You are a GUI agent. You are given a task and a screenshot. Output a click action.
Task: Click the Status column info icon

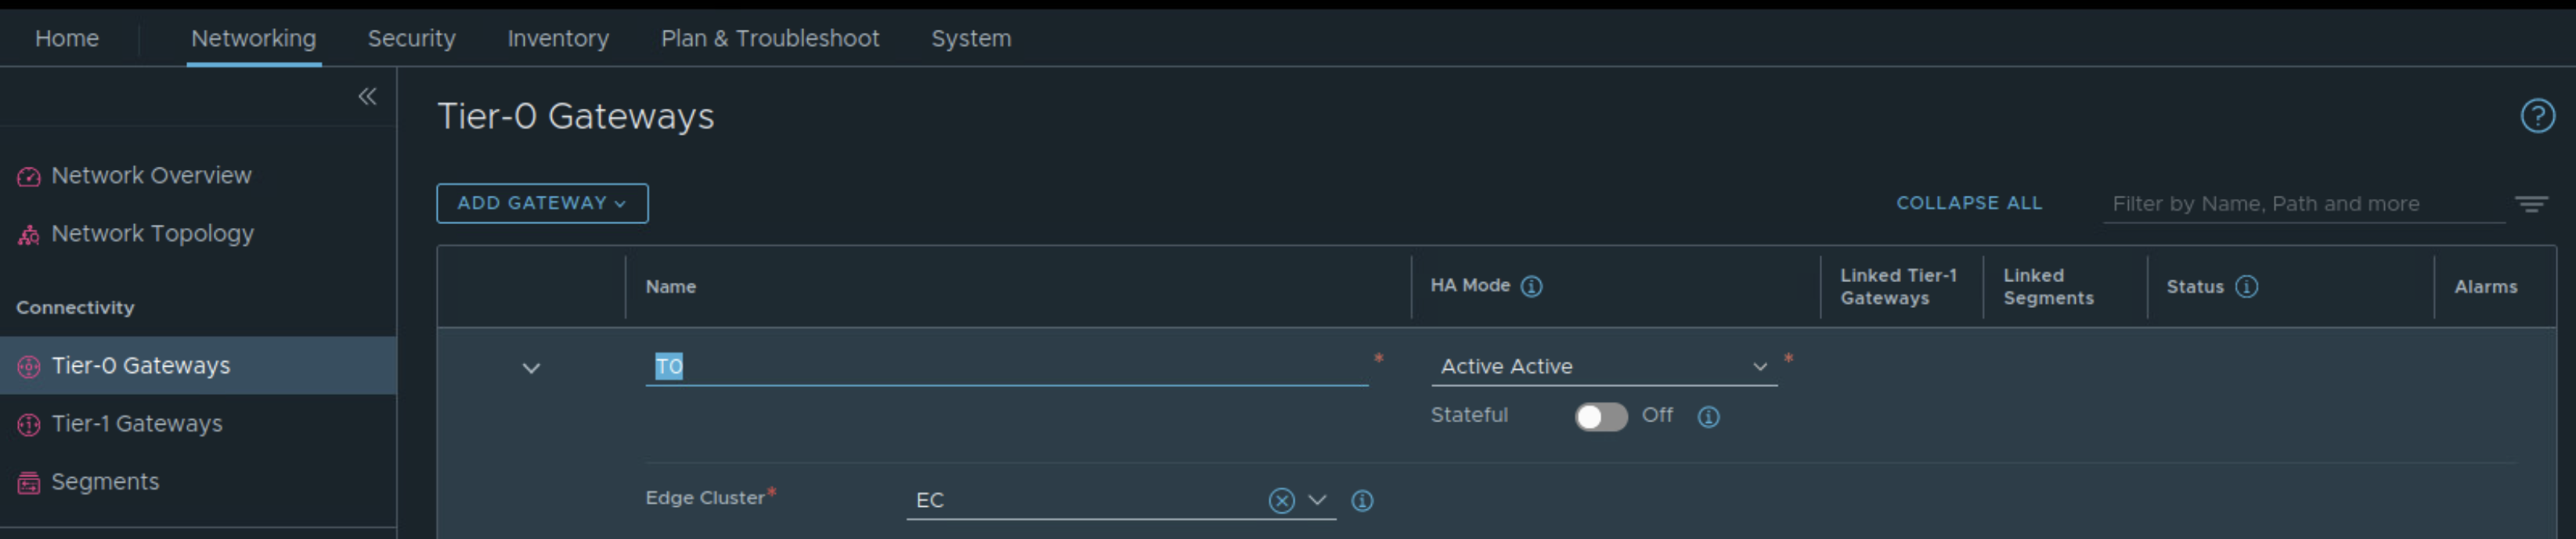point(2246,287)
